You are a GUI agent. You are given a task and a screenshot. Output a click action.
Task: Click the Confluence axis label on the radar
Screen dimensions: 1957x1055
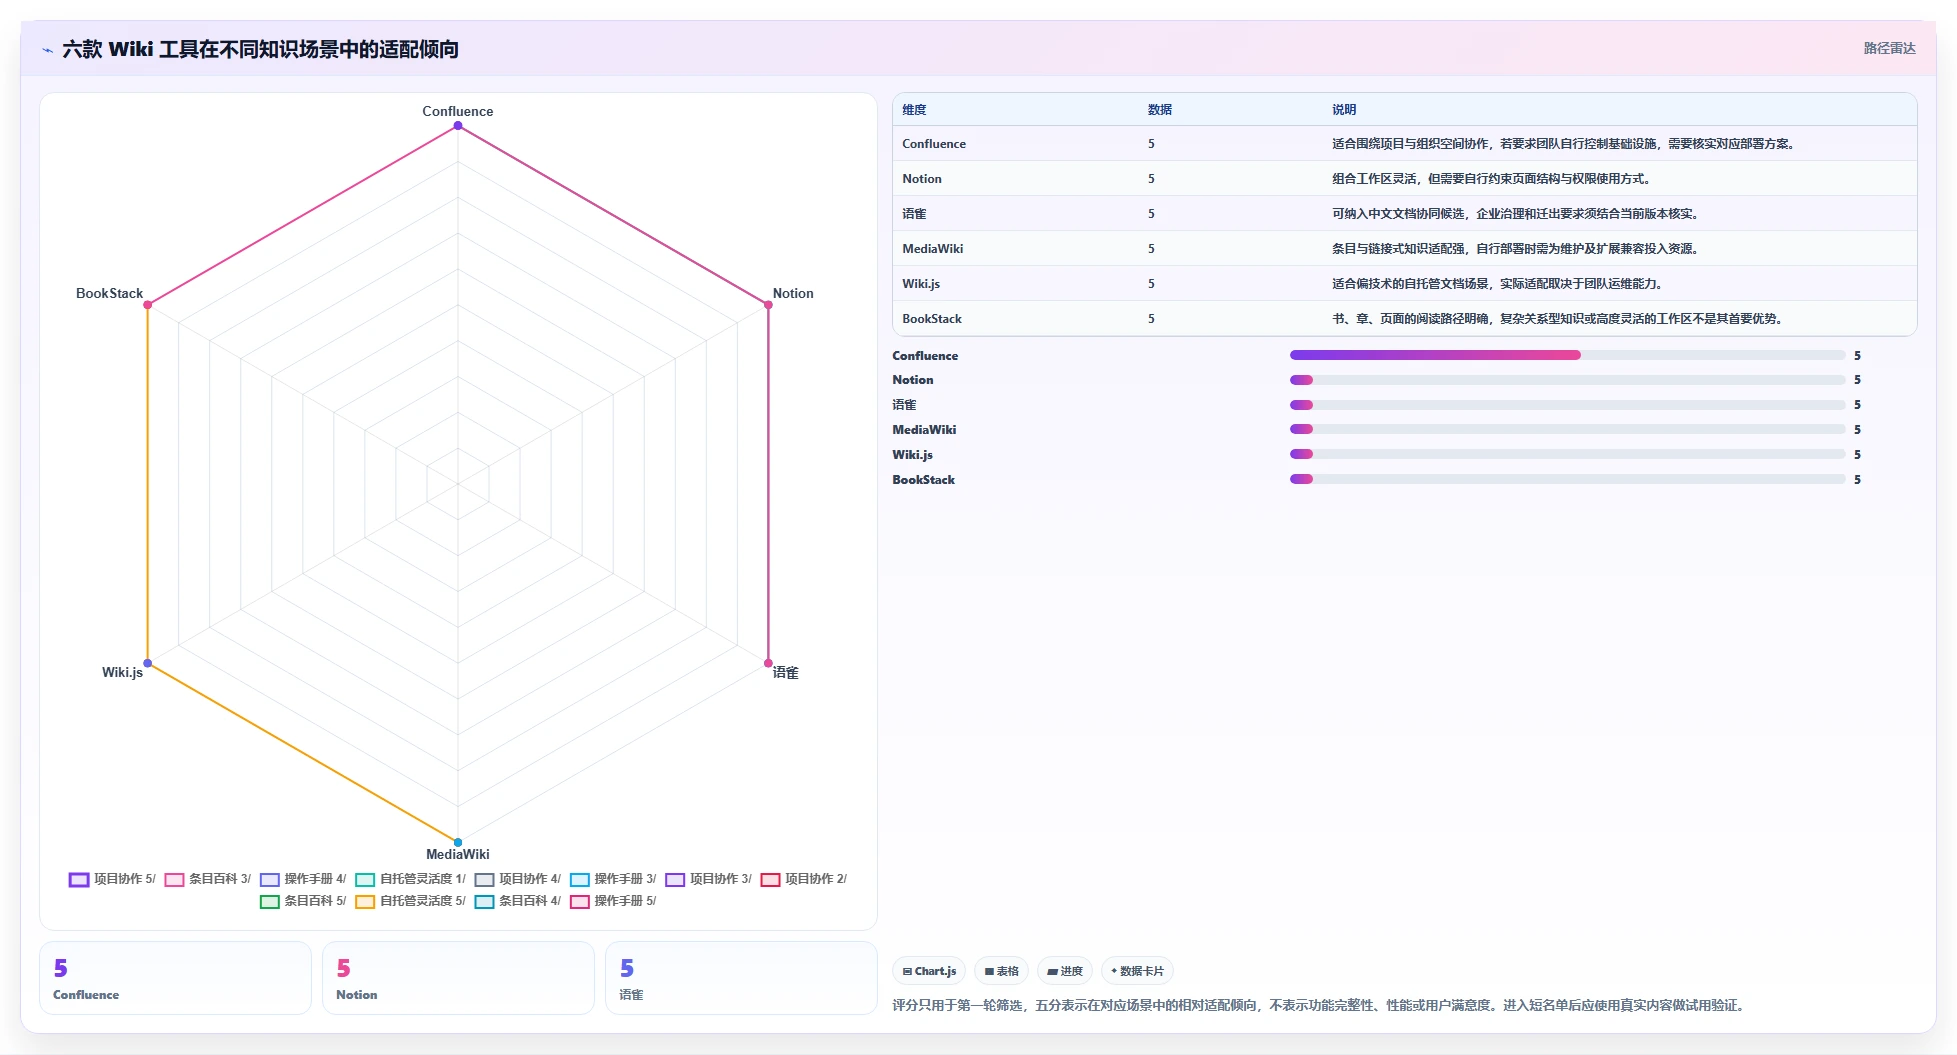pyautogui.click(x=458, y=111)
